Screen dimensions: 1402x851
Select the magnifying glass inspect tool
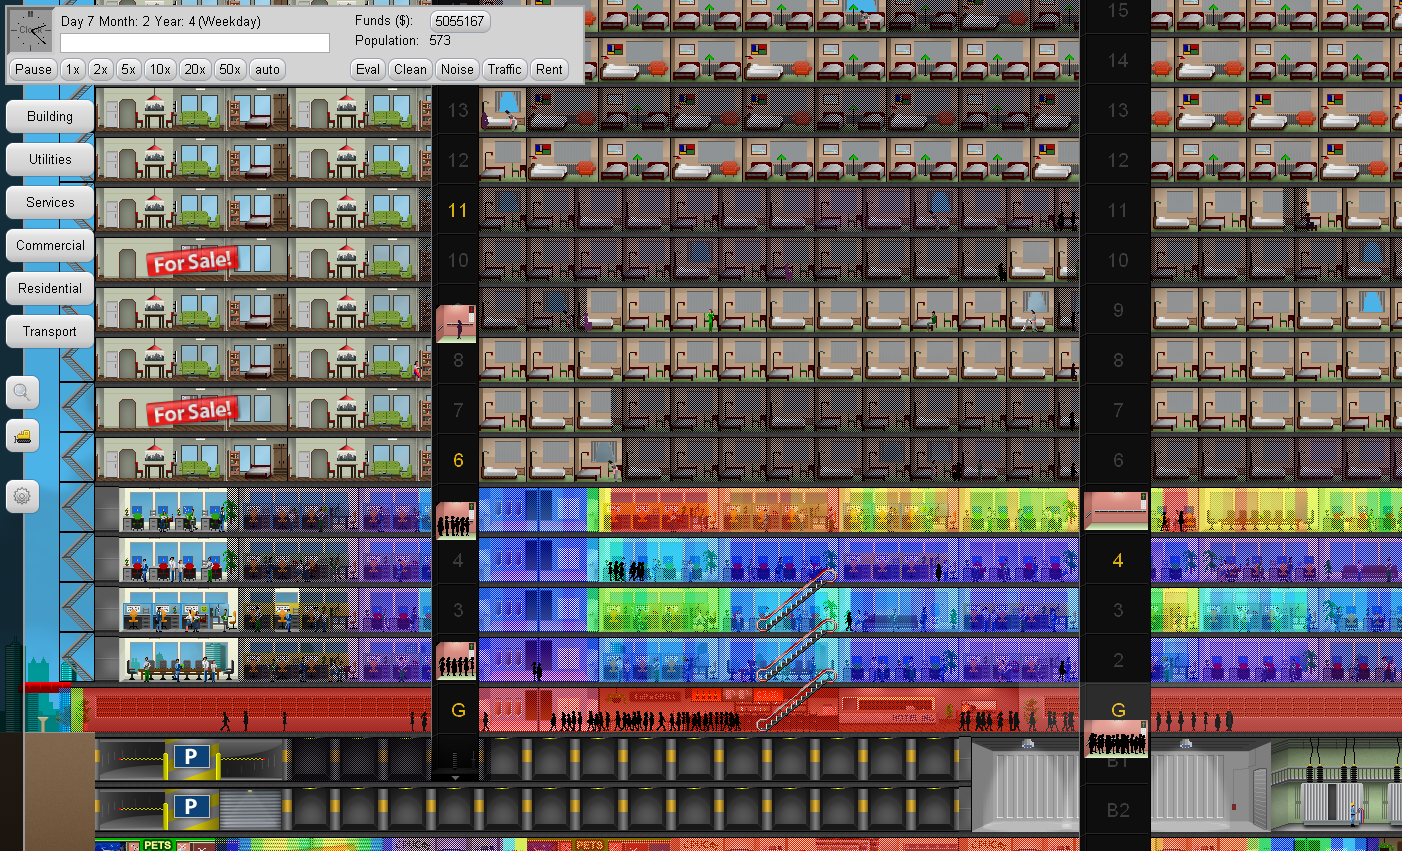pyautogui.click(x=22, y=392)
